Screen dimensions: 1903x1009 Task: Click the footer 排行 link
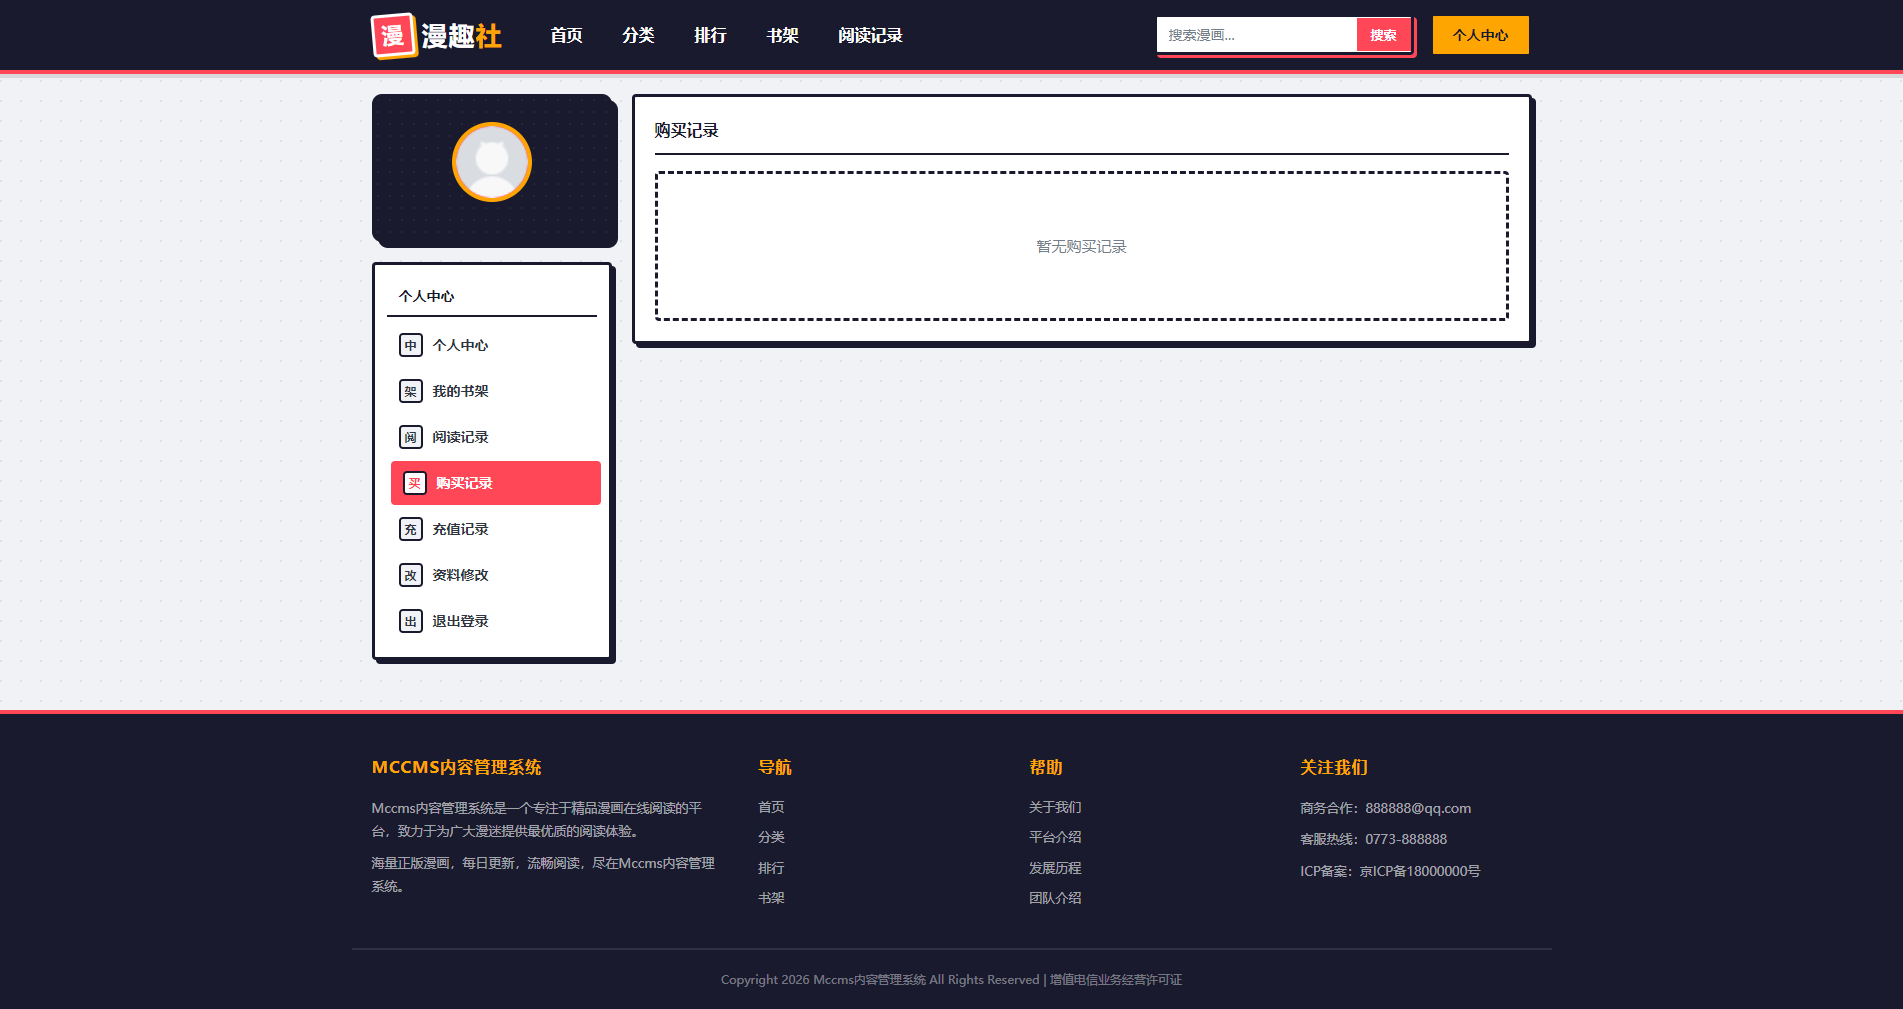click(771, 868)
